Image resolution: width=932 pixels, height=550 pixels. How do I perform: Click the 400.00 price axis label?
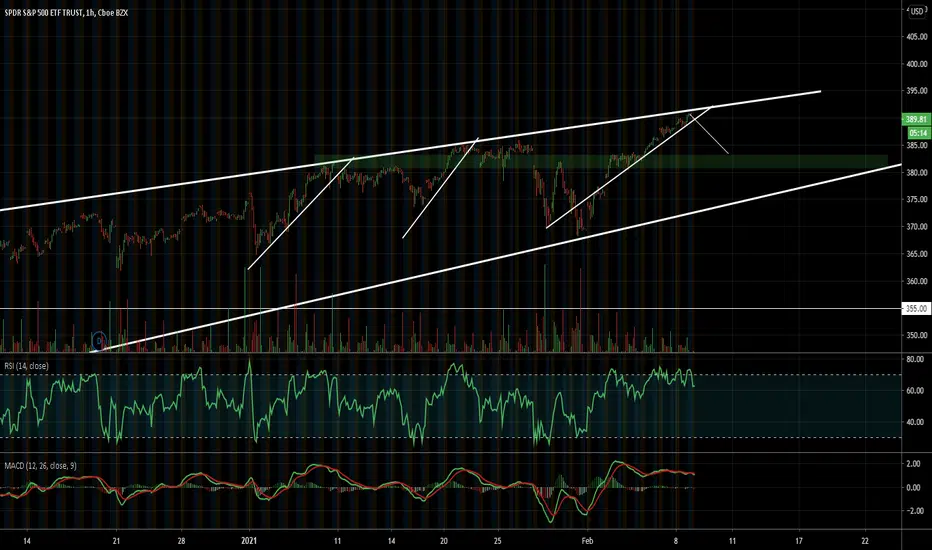(x=917, y=64)
